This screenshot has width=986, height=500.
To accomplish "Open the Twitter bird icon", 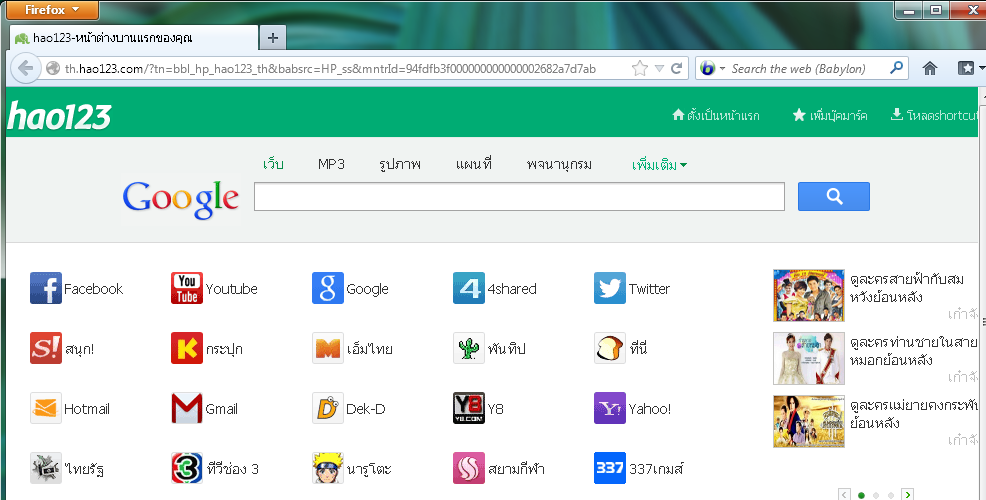I will [609, 288].
